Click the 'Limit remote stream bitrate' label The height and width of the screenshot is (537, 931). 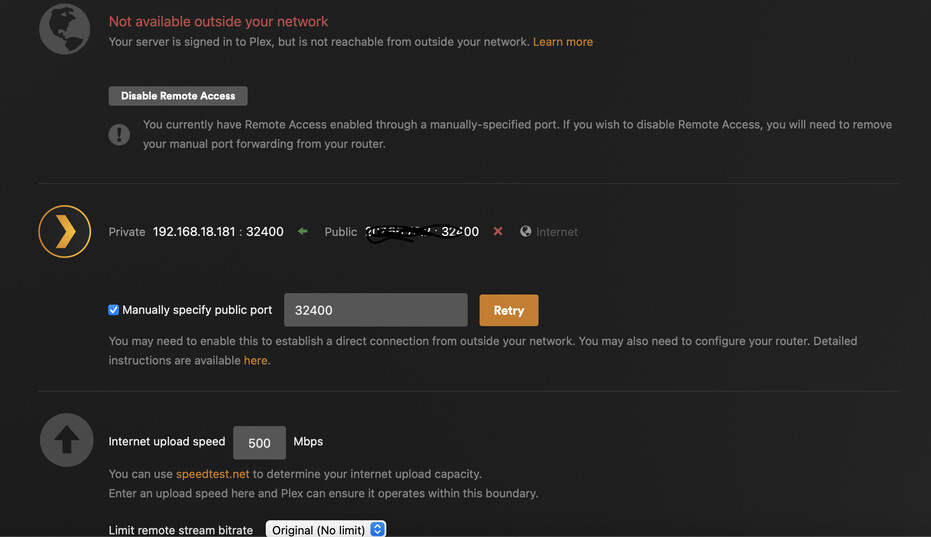coord(180,530)
